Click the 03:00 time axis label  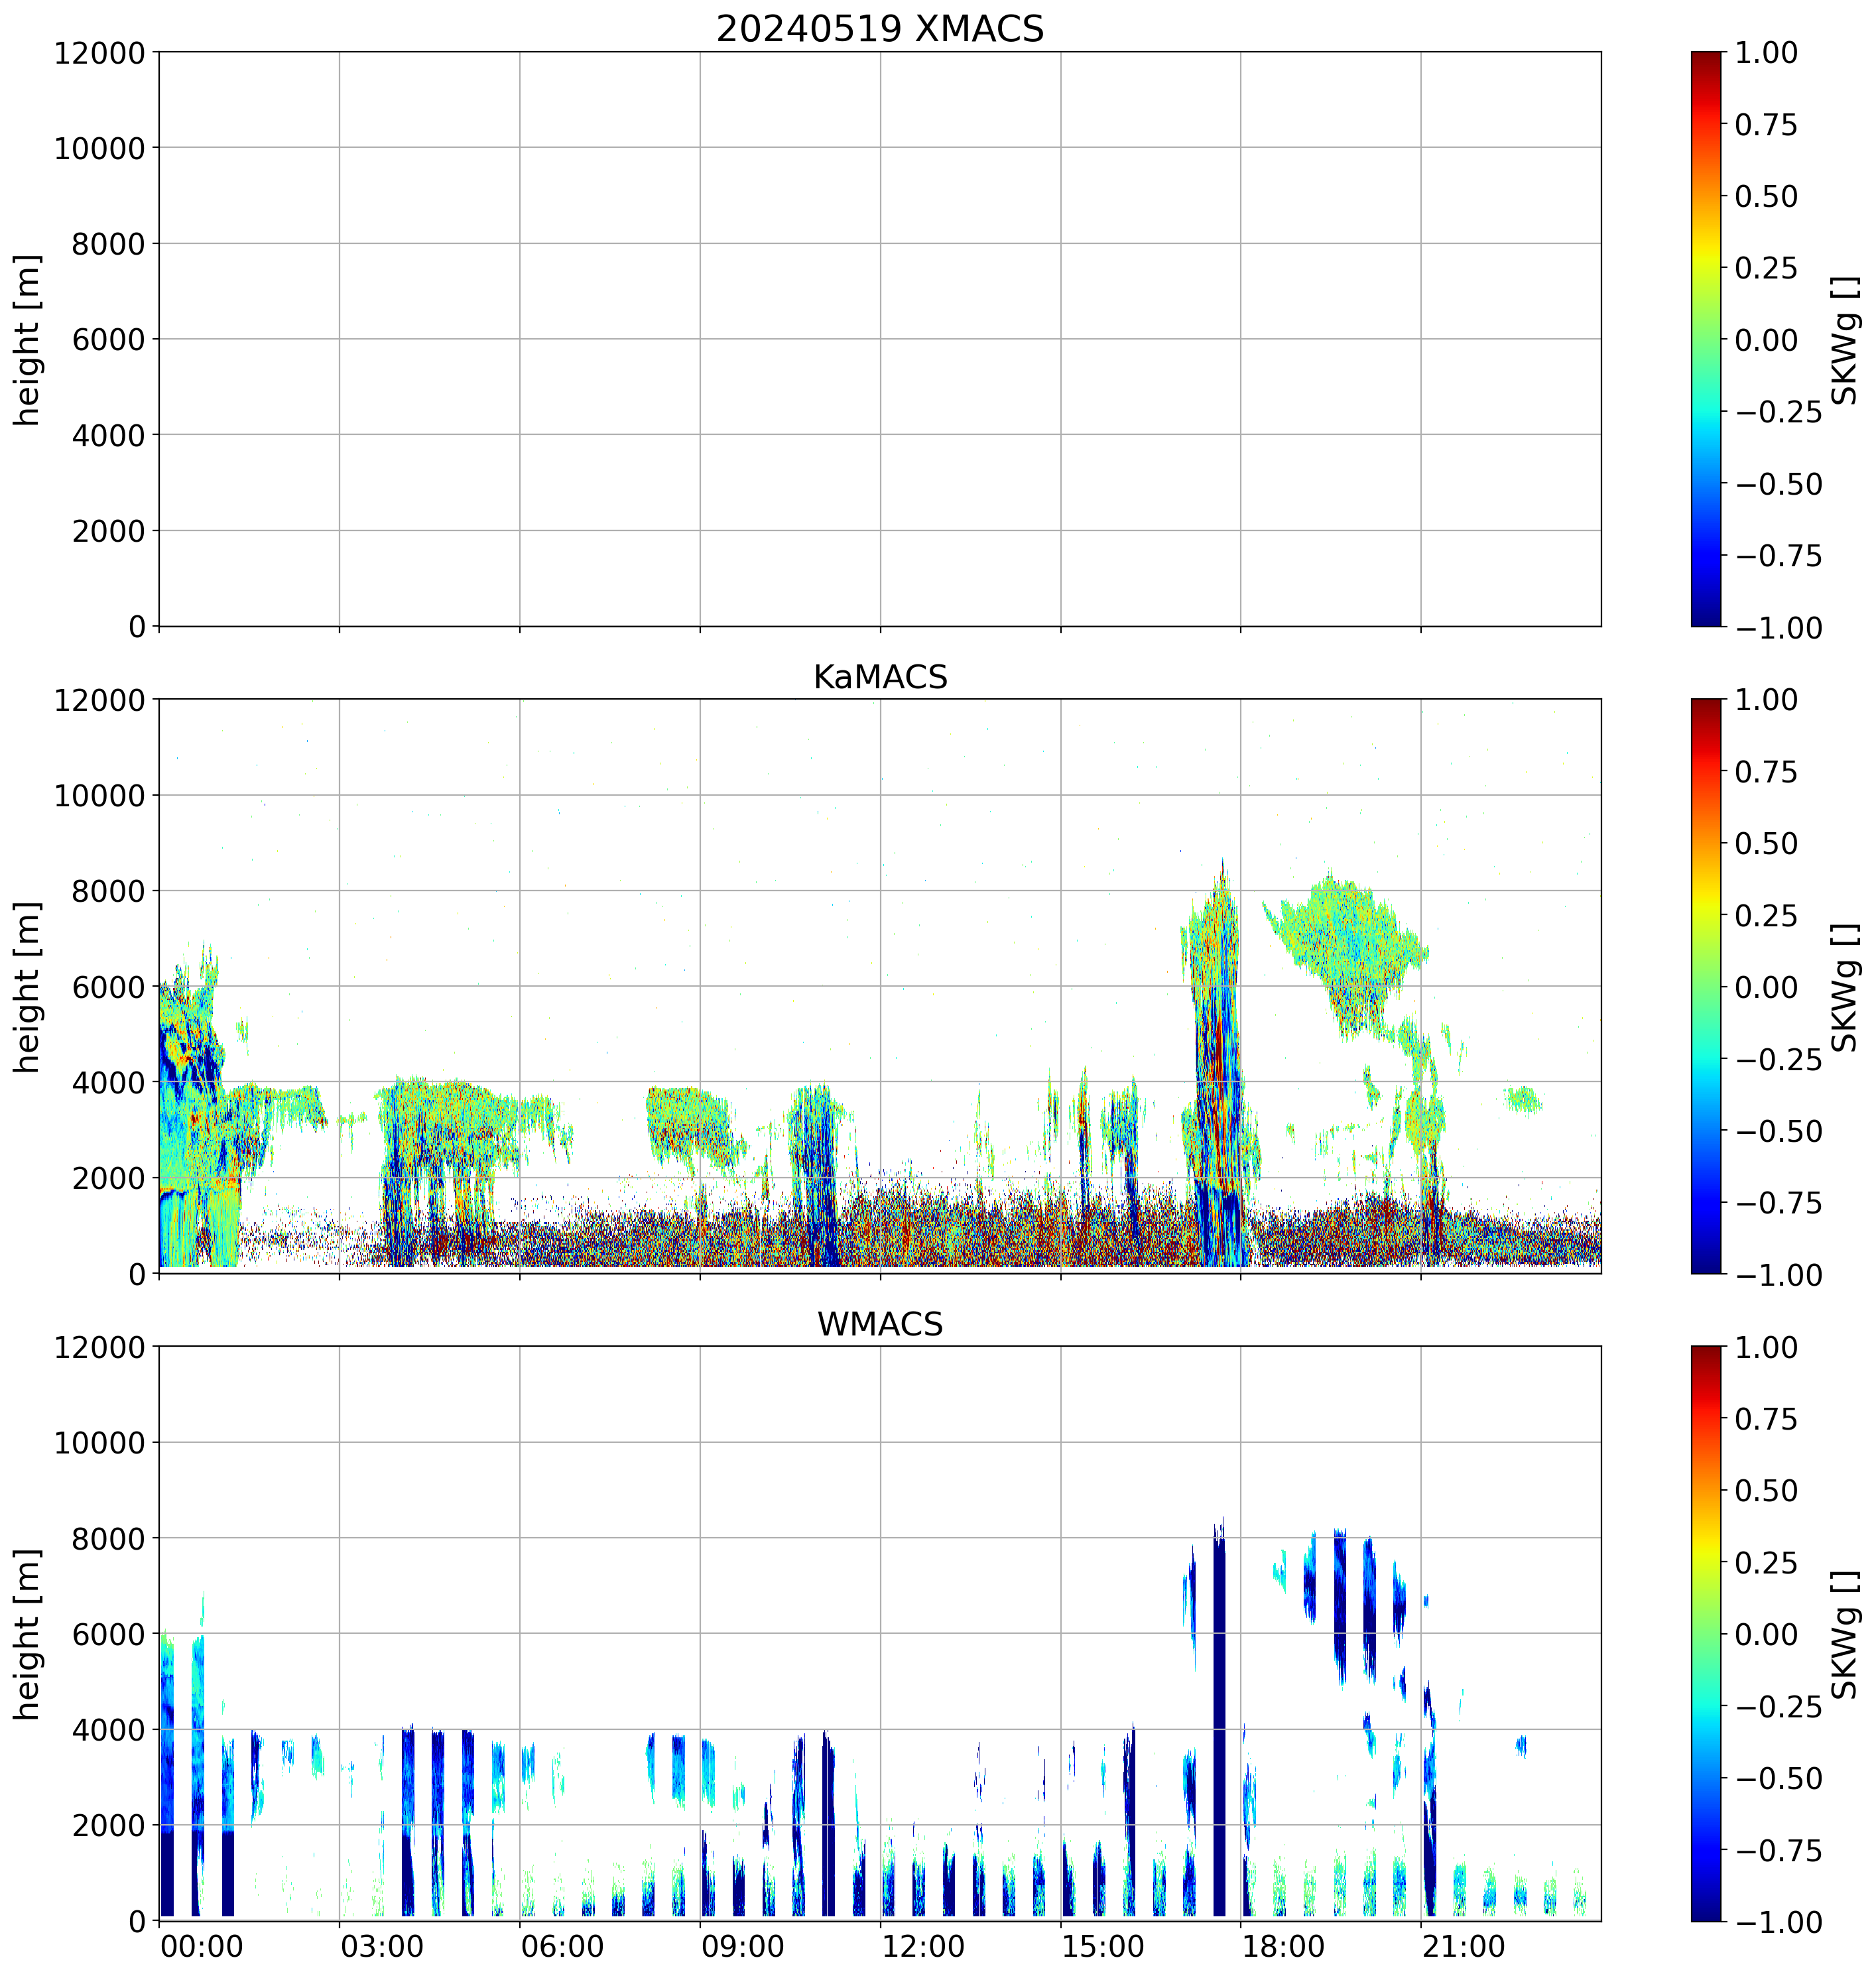pyautogui.click(x=381, y=1947)
